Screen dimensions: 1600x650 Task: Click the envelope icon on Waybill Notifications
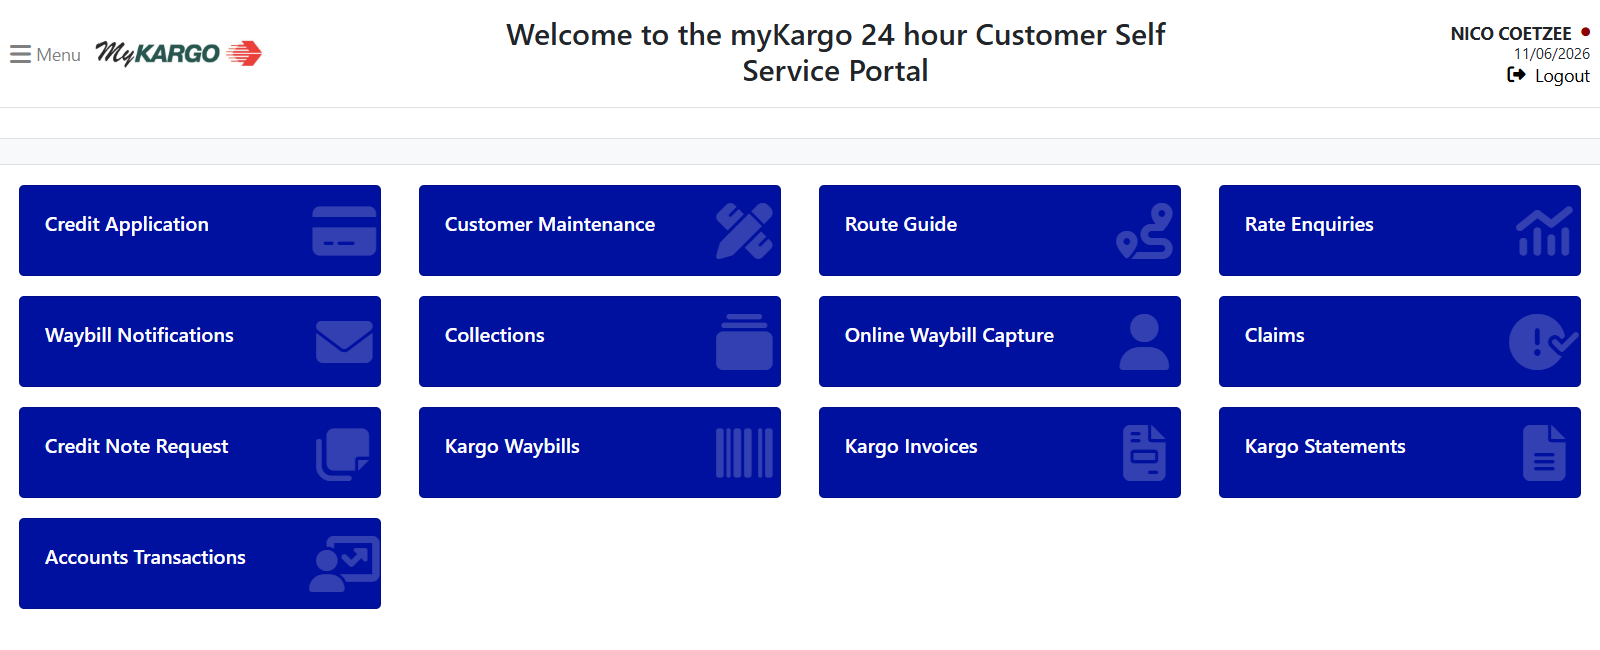pyautogui.click(x=344, y=342)
